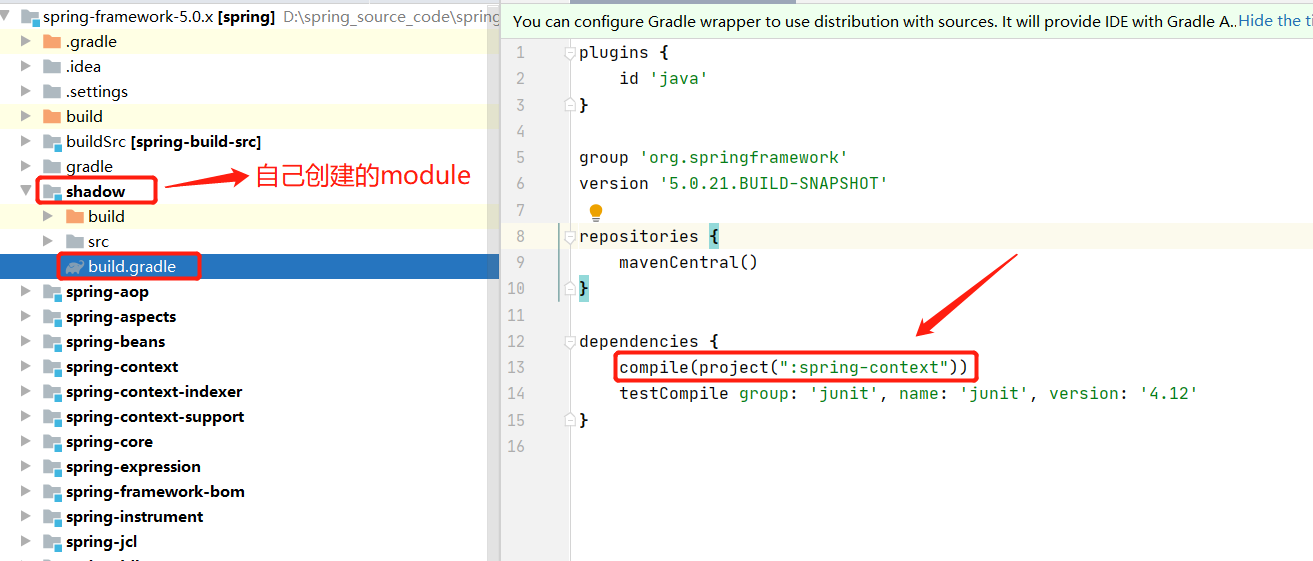Viewport: 1313px width, 561px height.
Task: Expand the spring-context module arrow
Action: [x=26, y=367]
